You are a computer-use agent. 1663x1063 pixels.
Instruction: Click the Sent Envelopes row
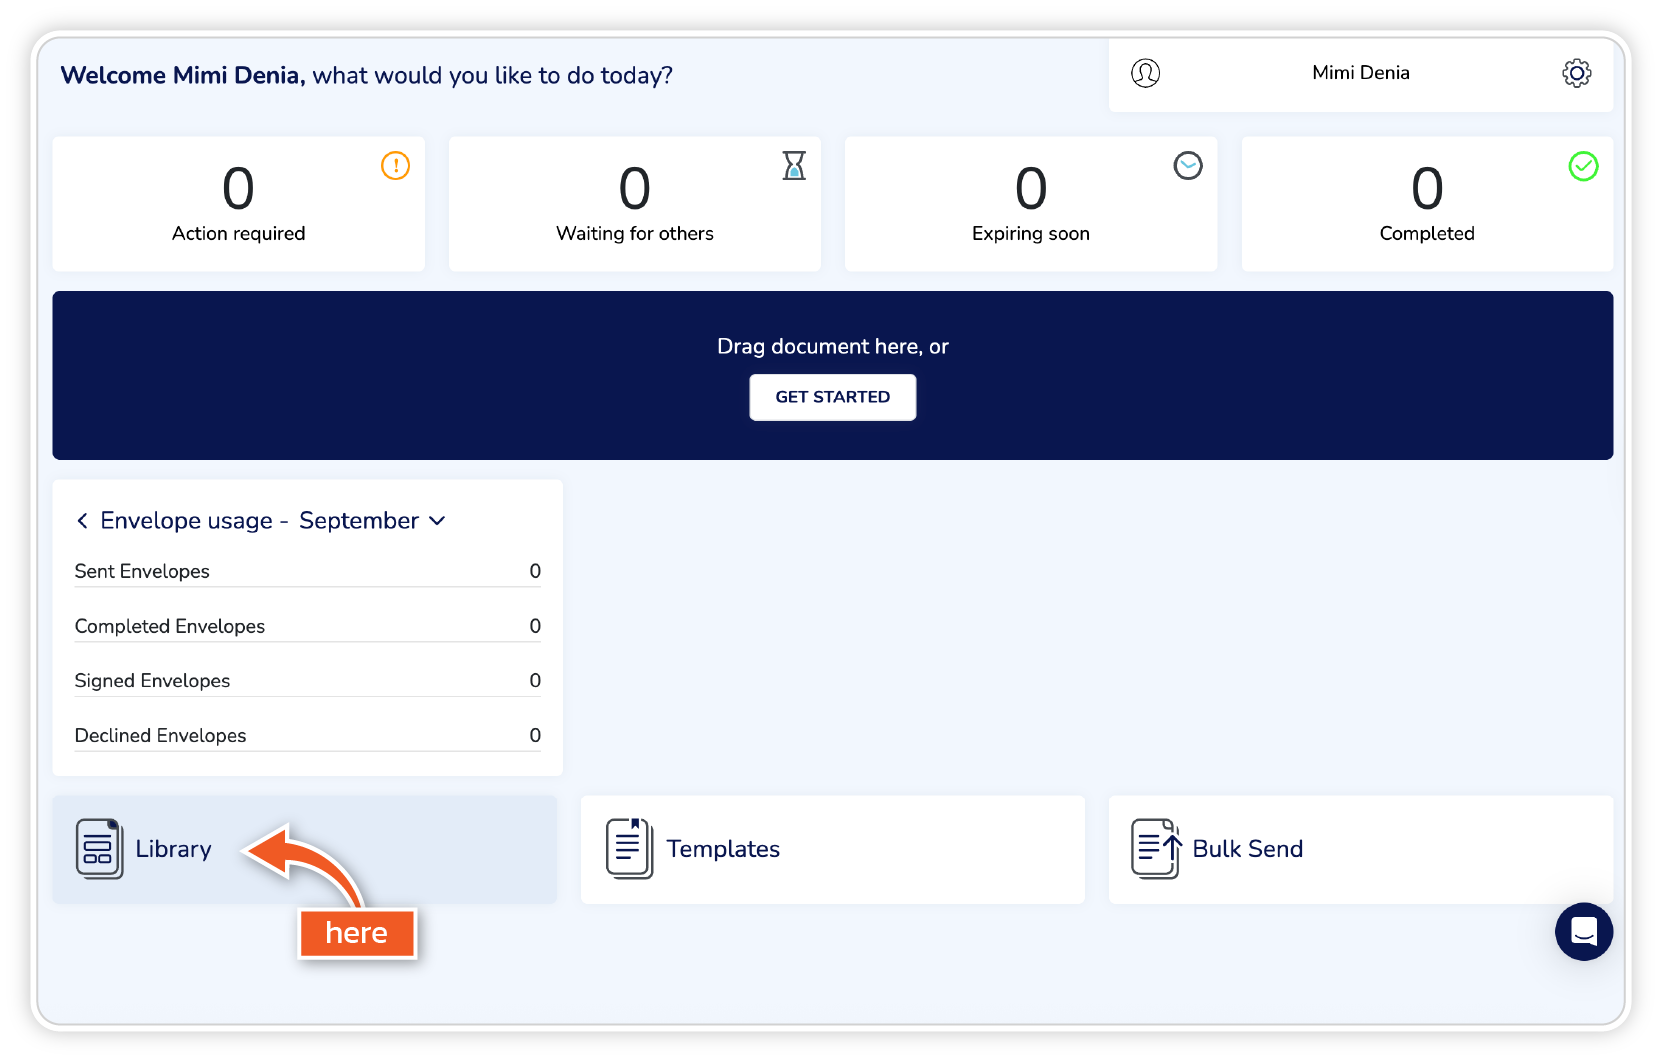[308, 571]
